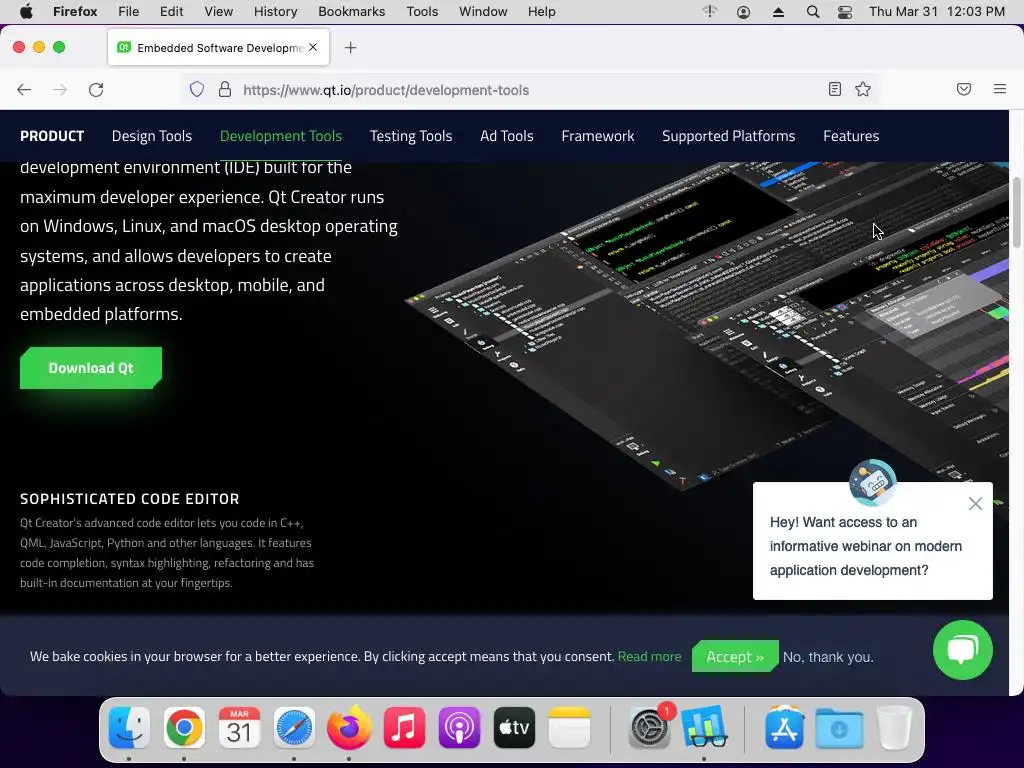
Task: Click the eject icon in menu bar
Action: pos(778,12)
